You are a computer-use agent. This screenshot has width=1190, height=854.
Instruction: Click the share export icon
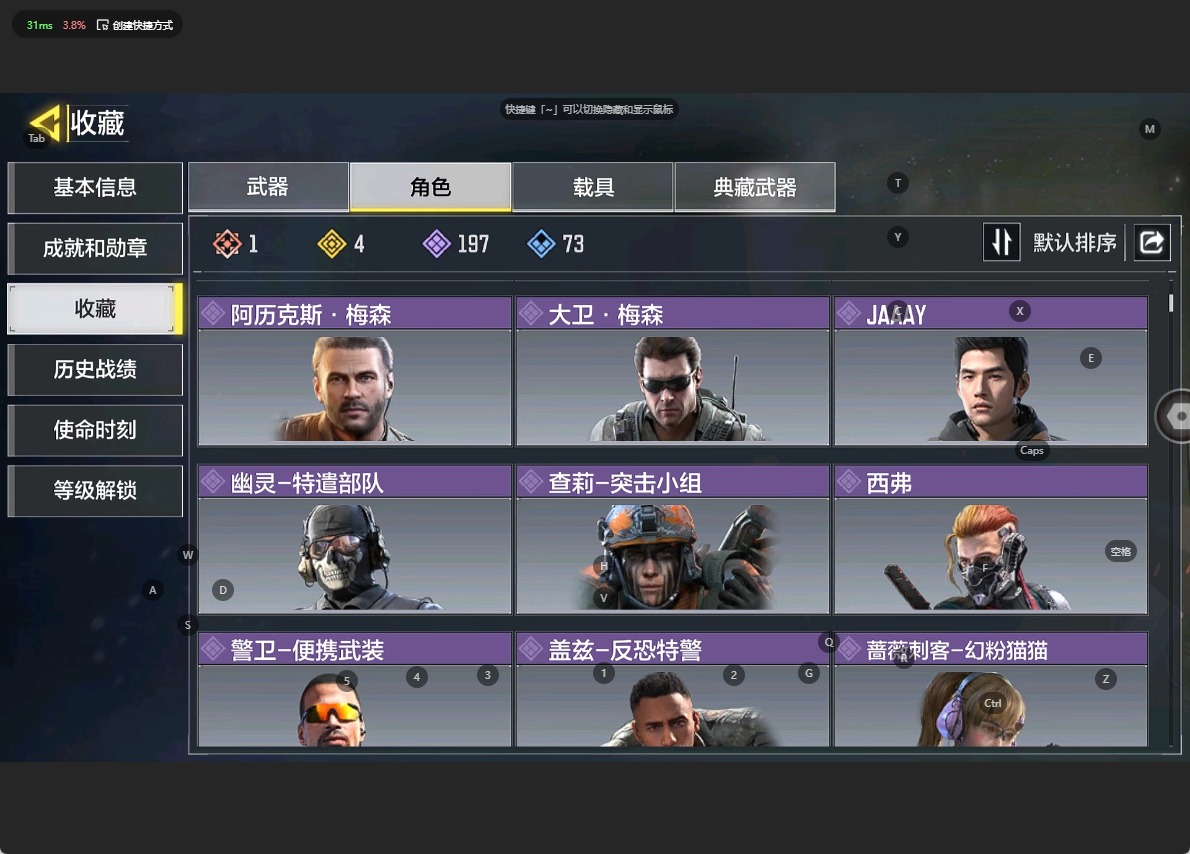[1152, 243]
